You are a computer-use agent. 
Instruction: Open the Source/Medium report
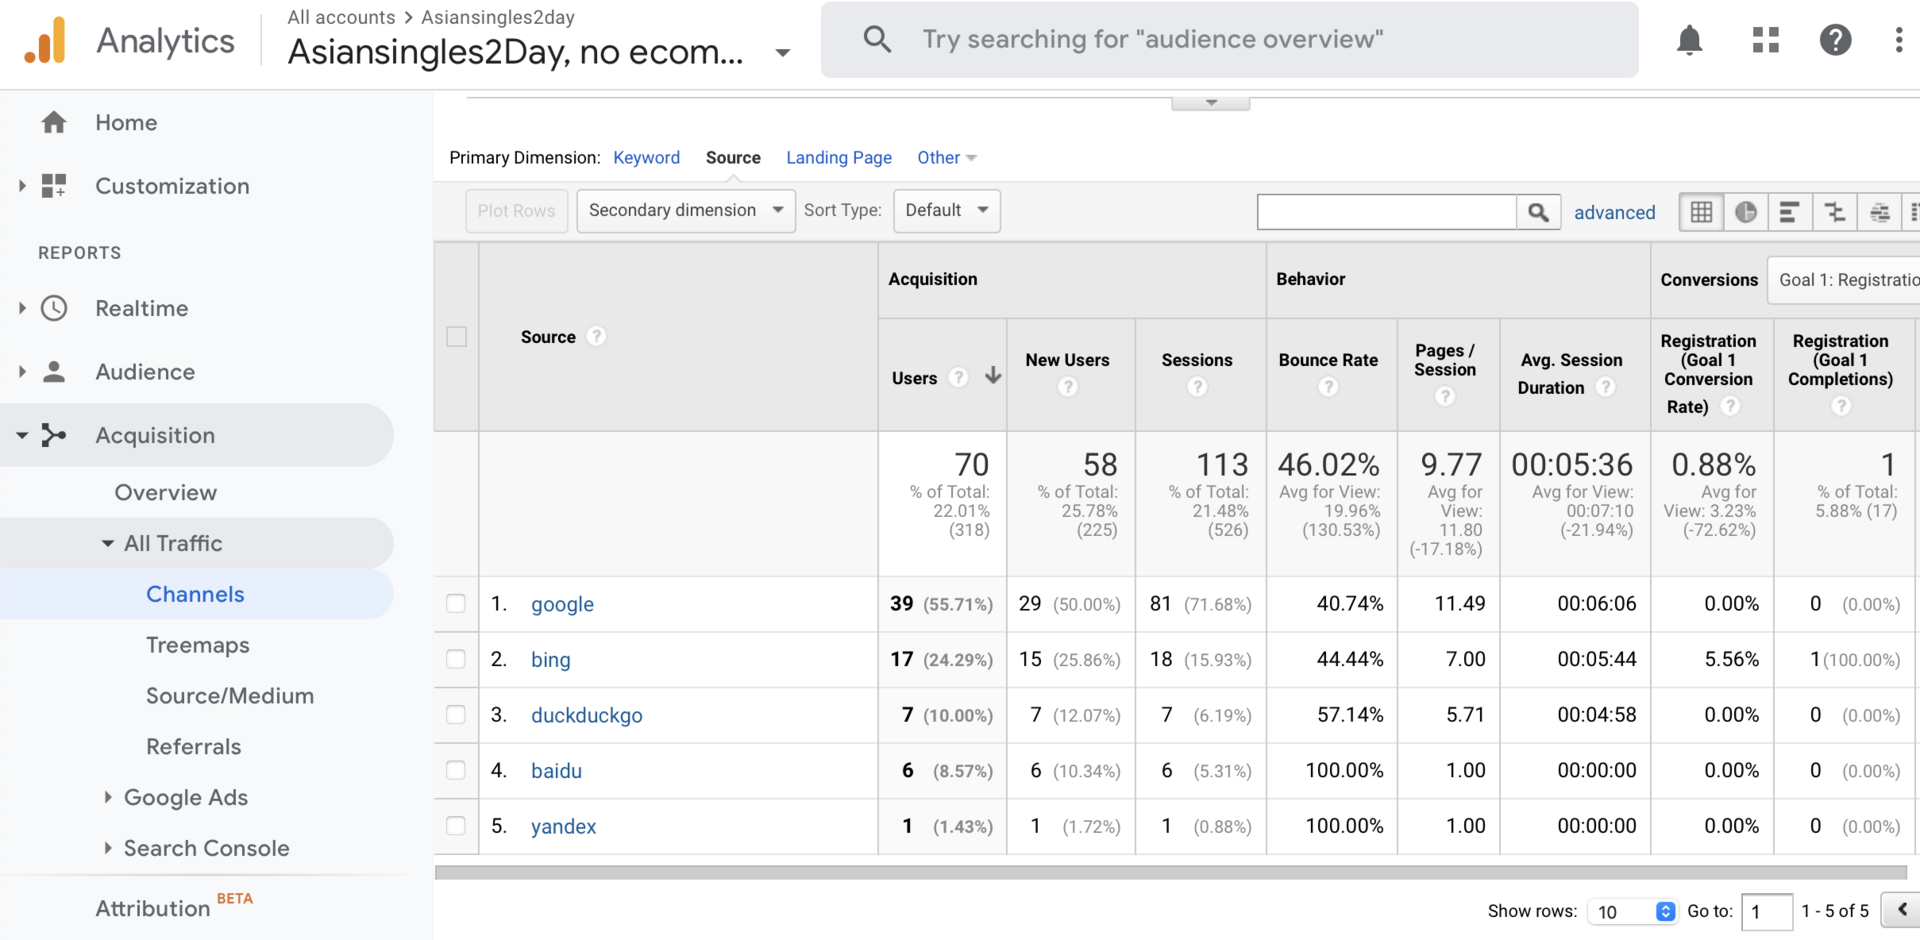(230, 696)
